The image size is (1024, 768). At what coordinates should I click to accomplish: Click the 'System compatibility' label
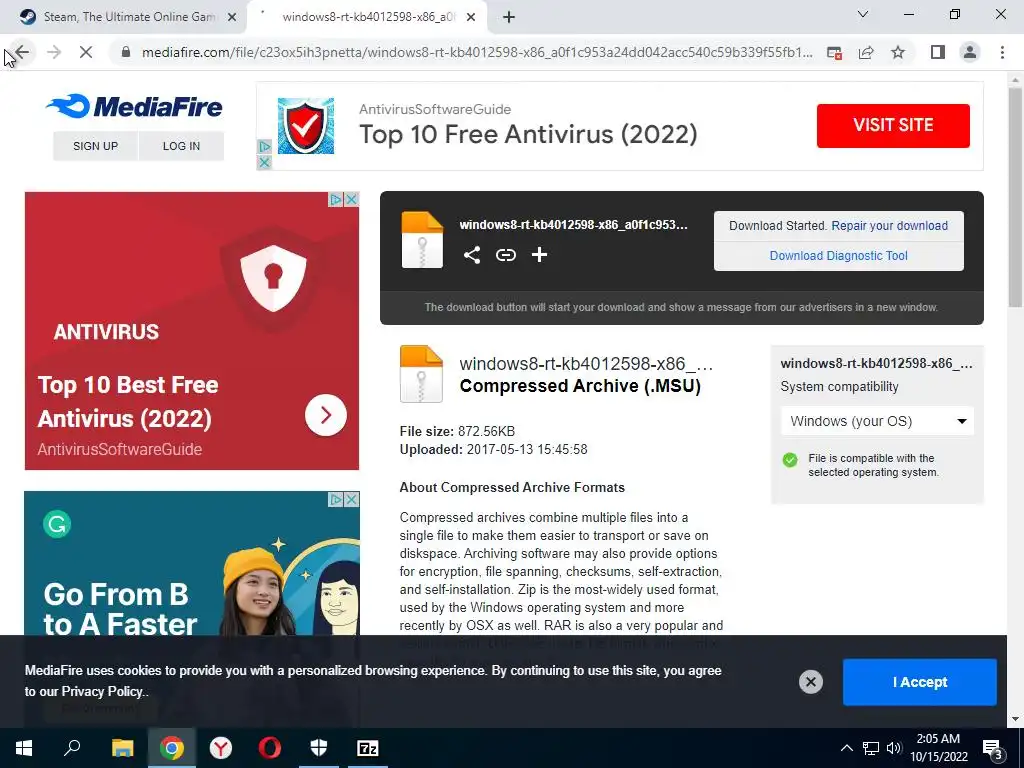(839, 387)
